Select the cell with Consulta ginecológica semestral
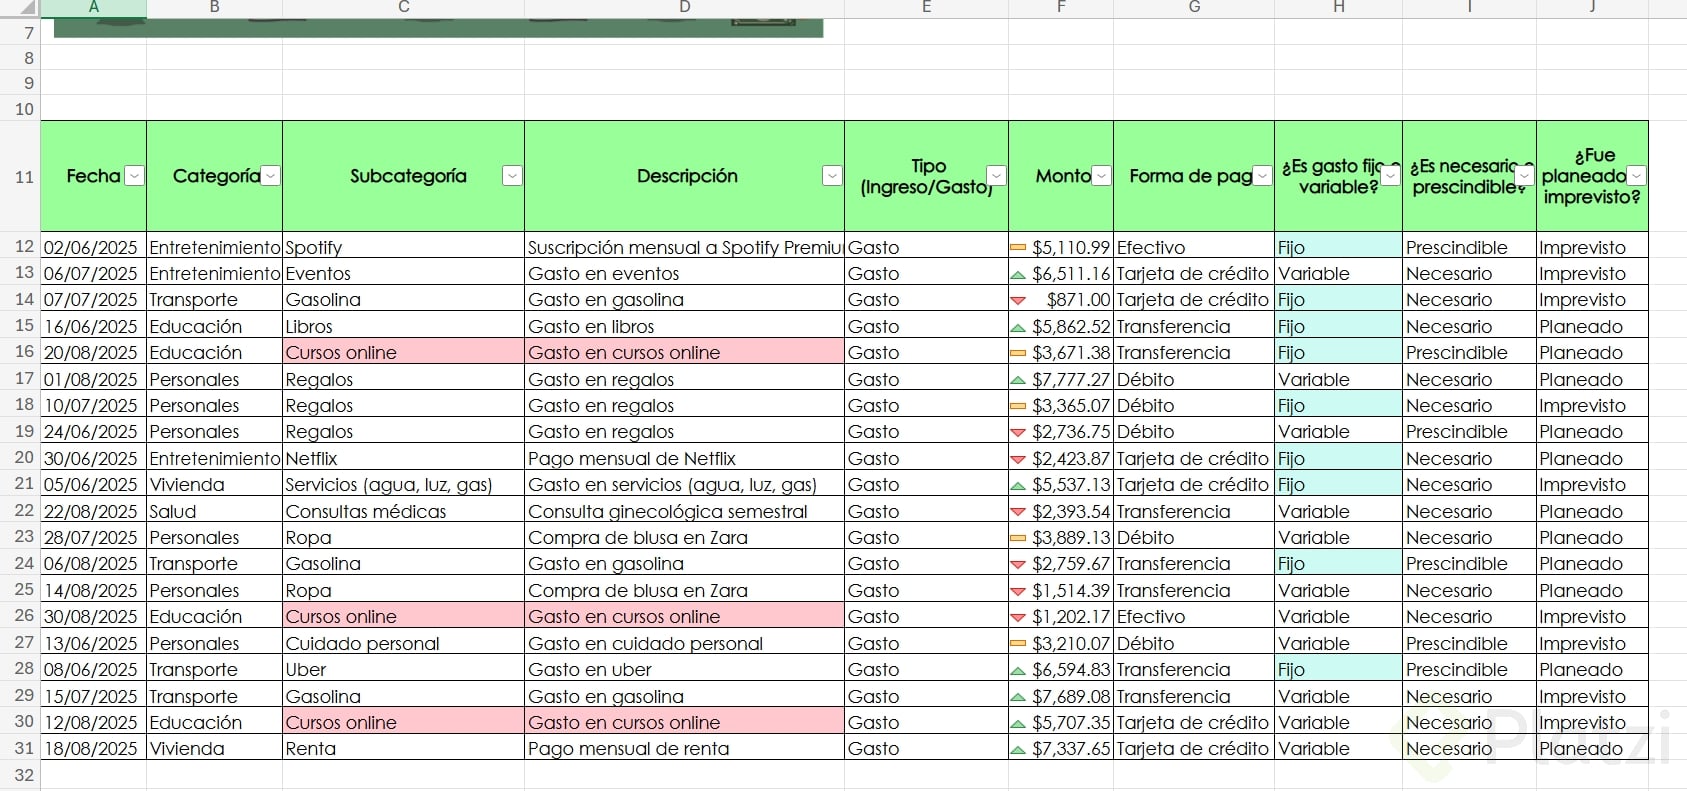The image size is (1687, 791). [x=684, y=511]
